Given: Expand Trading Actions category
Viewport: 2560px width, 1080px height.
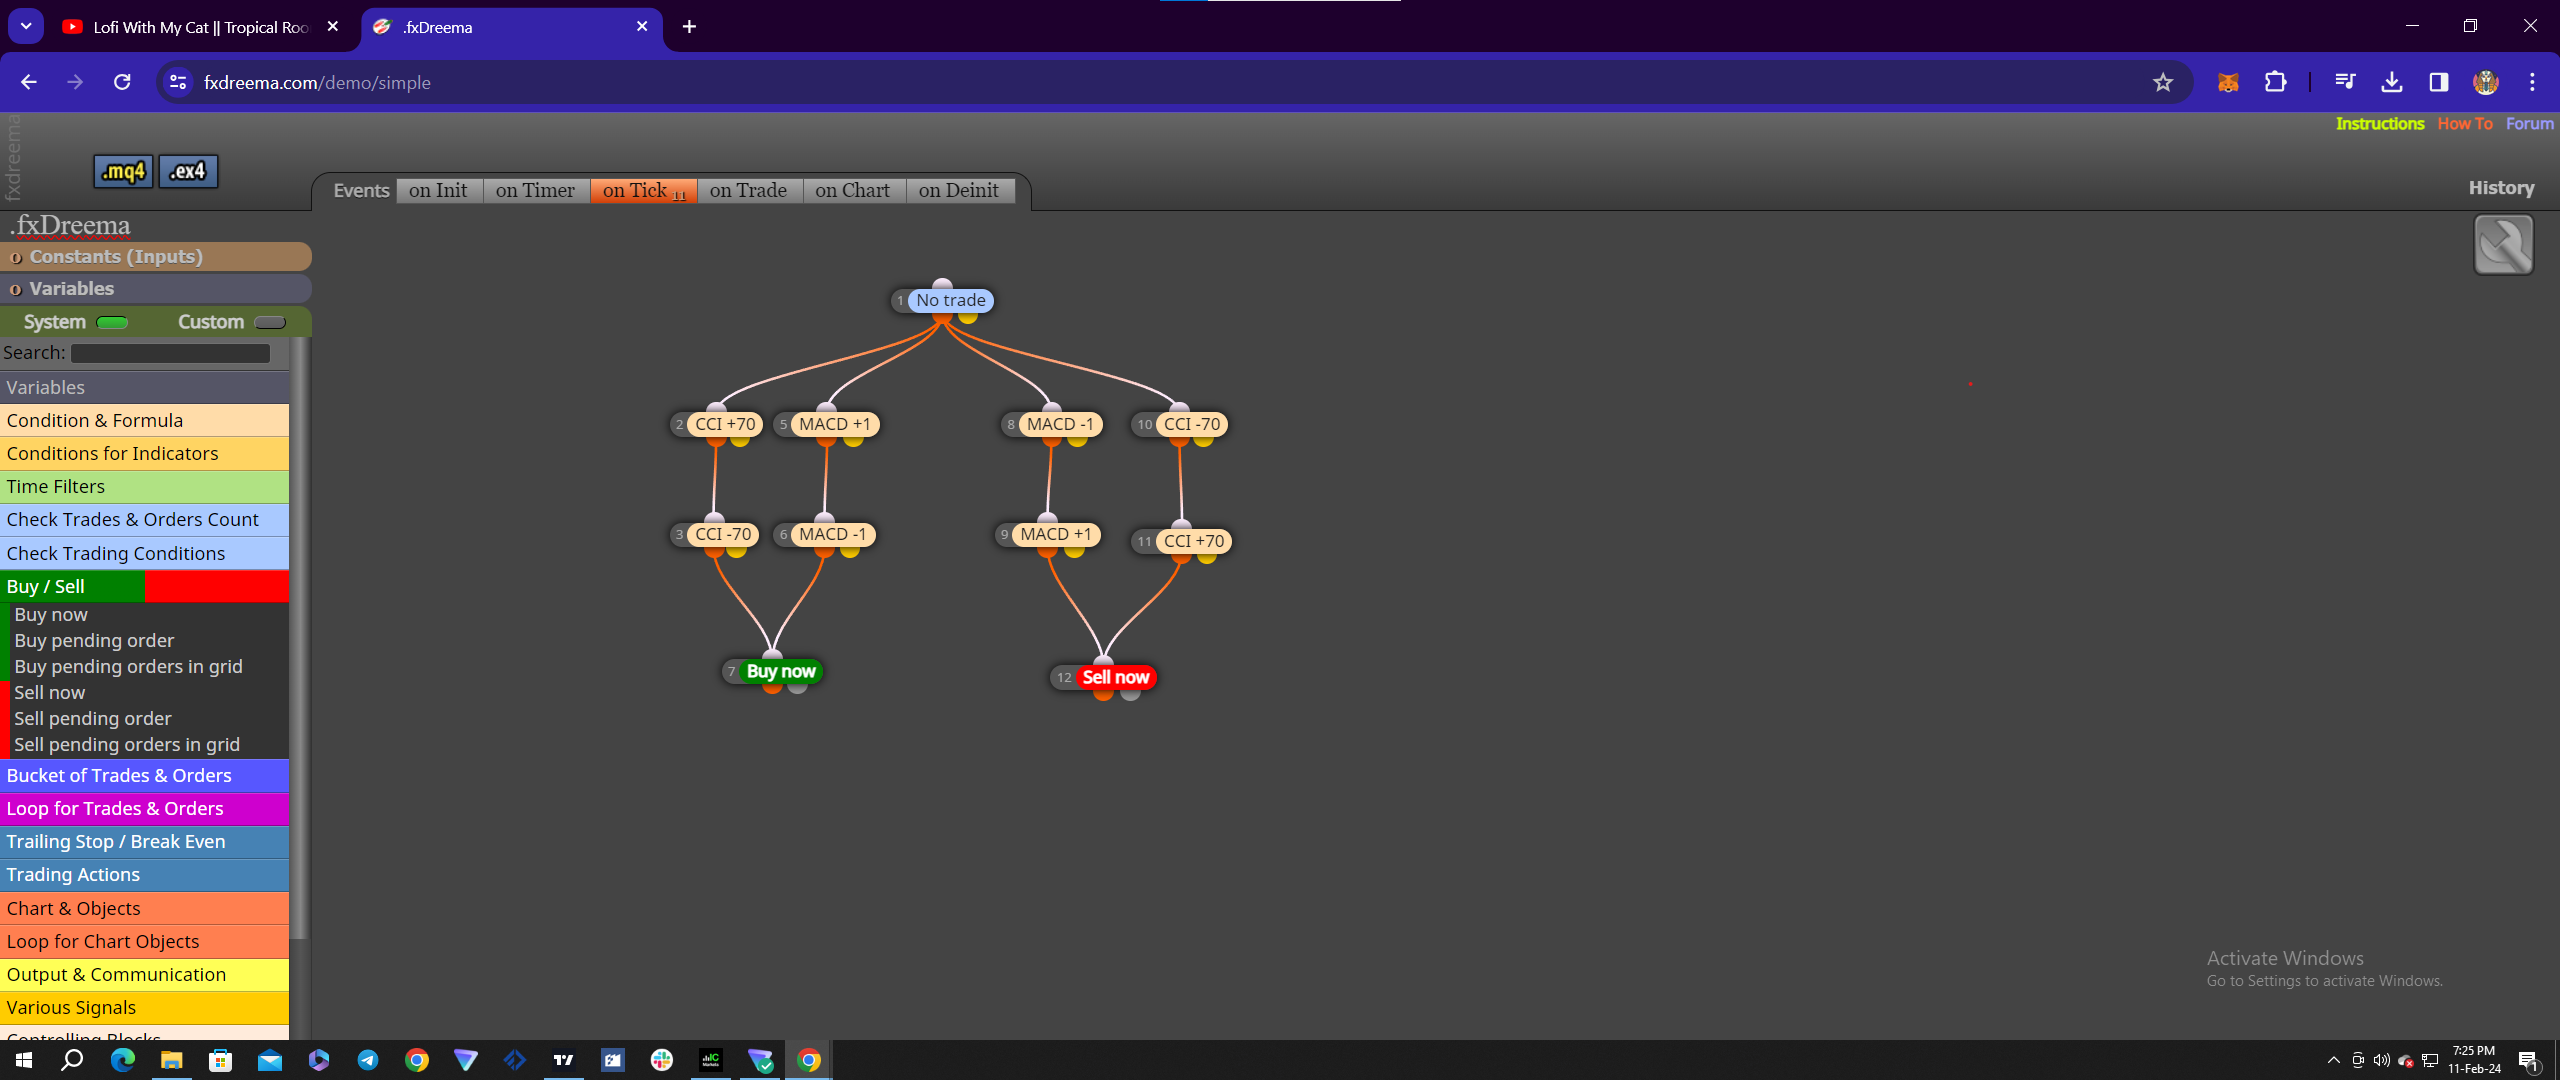Looking at the screenshot, I should point(145,875).
